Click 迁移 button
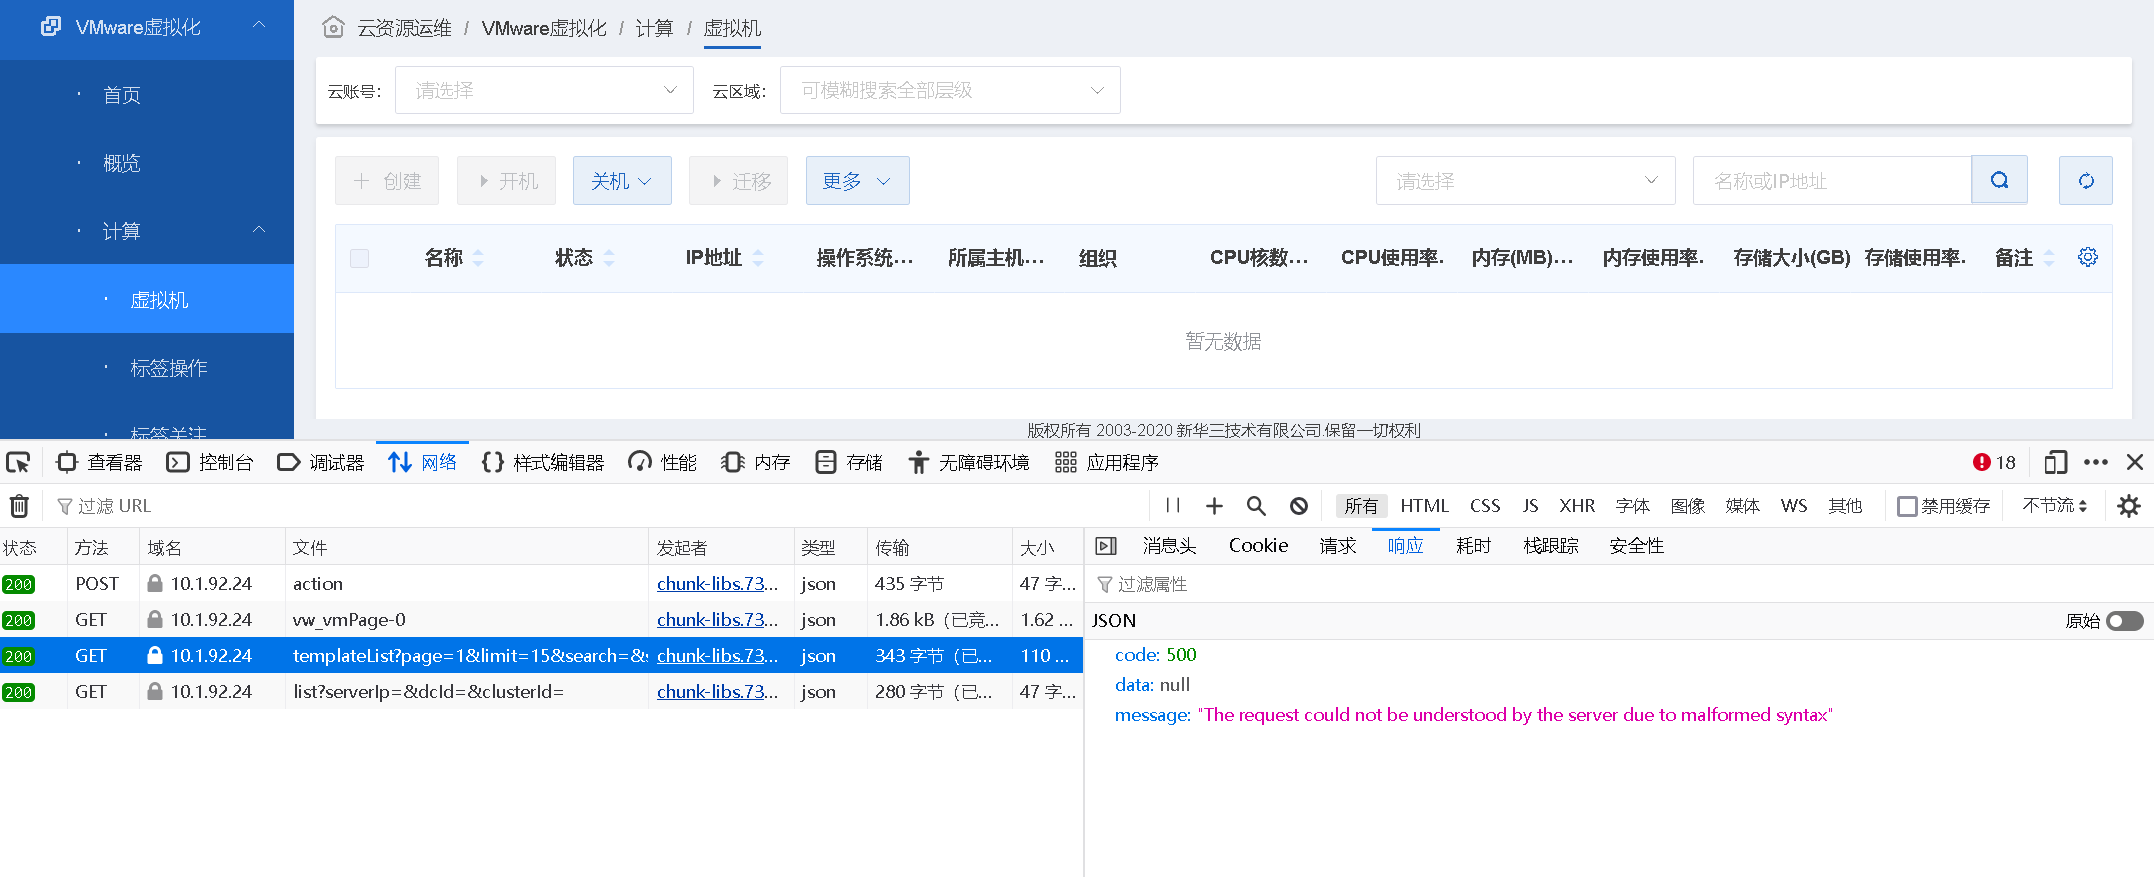 point(739,181)
